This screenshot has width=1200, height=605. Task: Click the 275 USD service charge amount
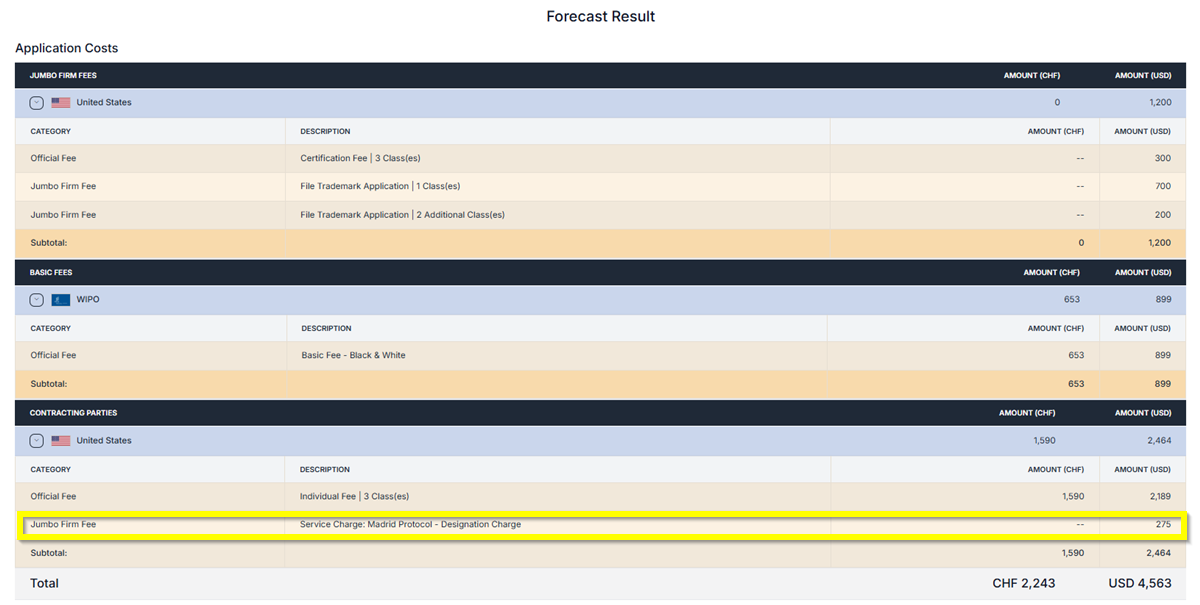pos(1161,525)
